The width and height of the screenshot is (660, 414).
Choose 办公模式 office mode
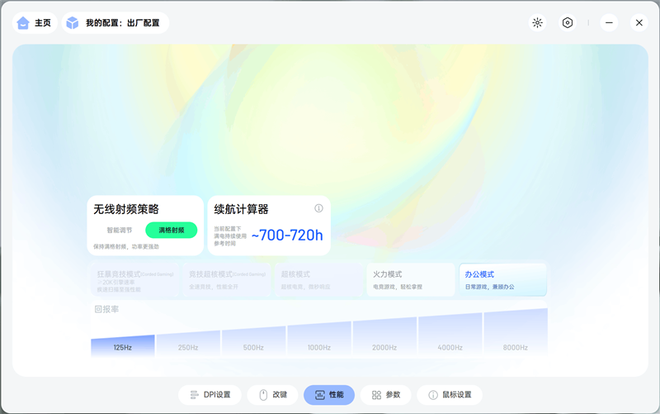(502, 279)
